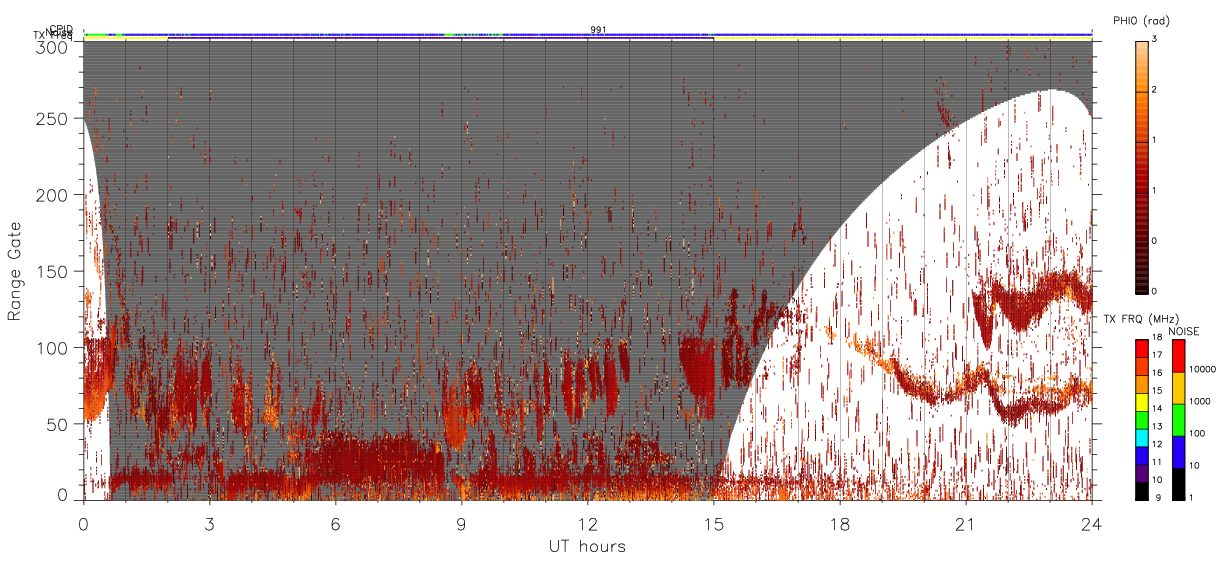Click the 24 tick on UT hours axis
1228x567 pixels.
click(x=1092, y=523)
